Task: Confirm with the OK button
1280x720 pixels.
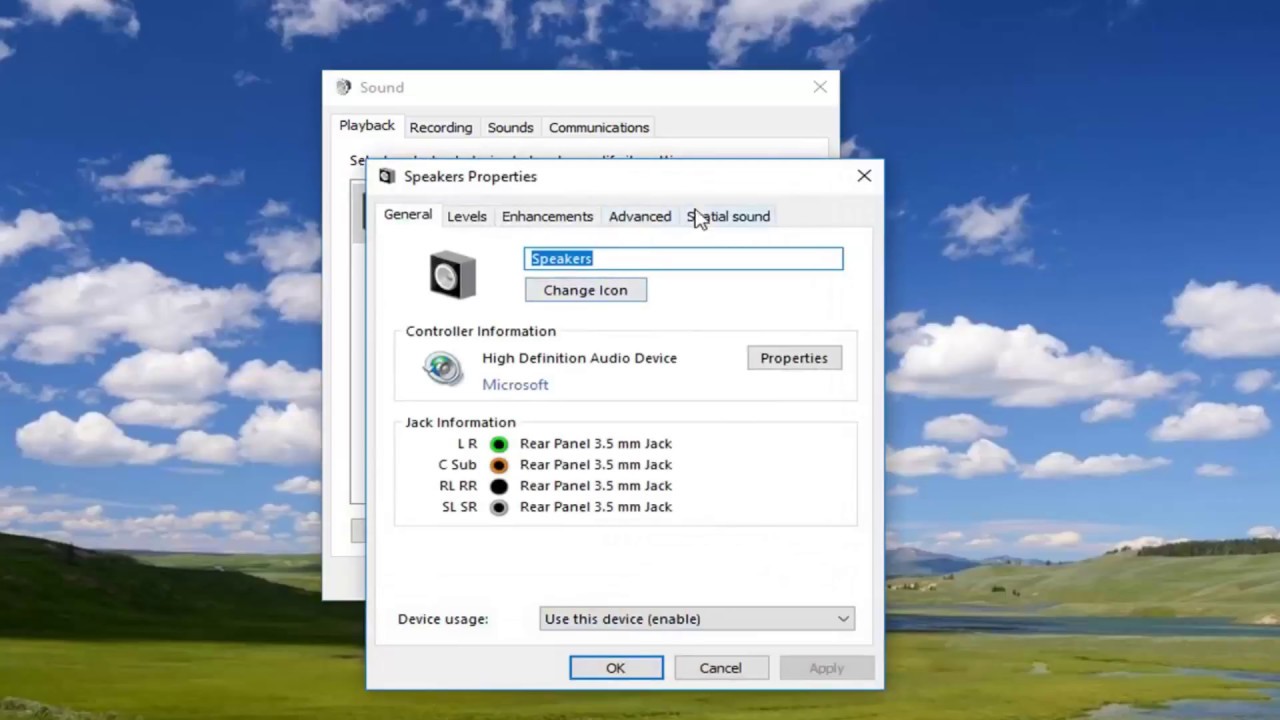Action: [616, 668]
